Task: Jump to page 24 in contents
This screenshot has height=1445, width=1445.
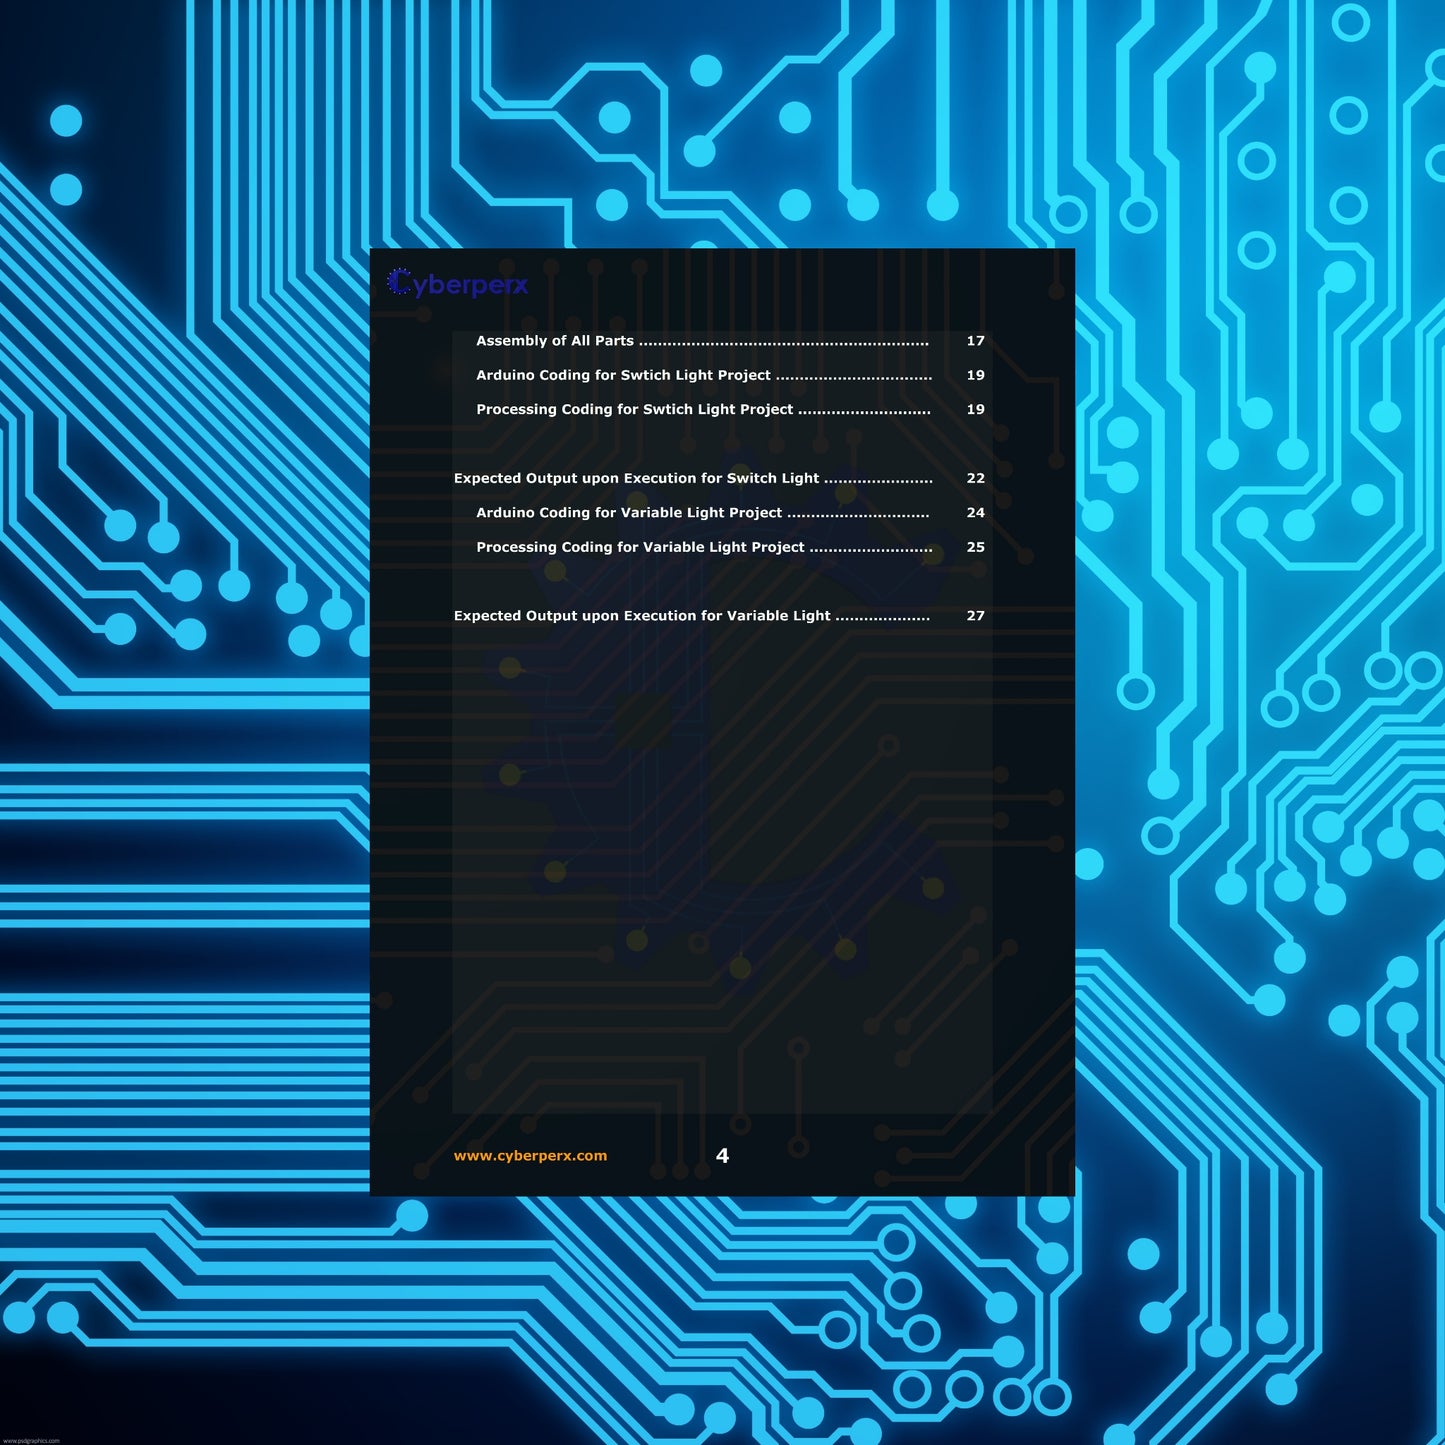Action: point(975,512)
